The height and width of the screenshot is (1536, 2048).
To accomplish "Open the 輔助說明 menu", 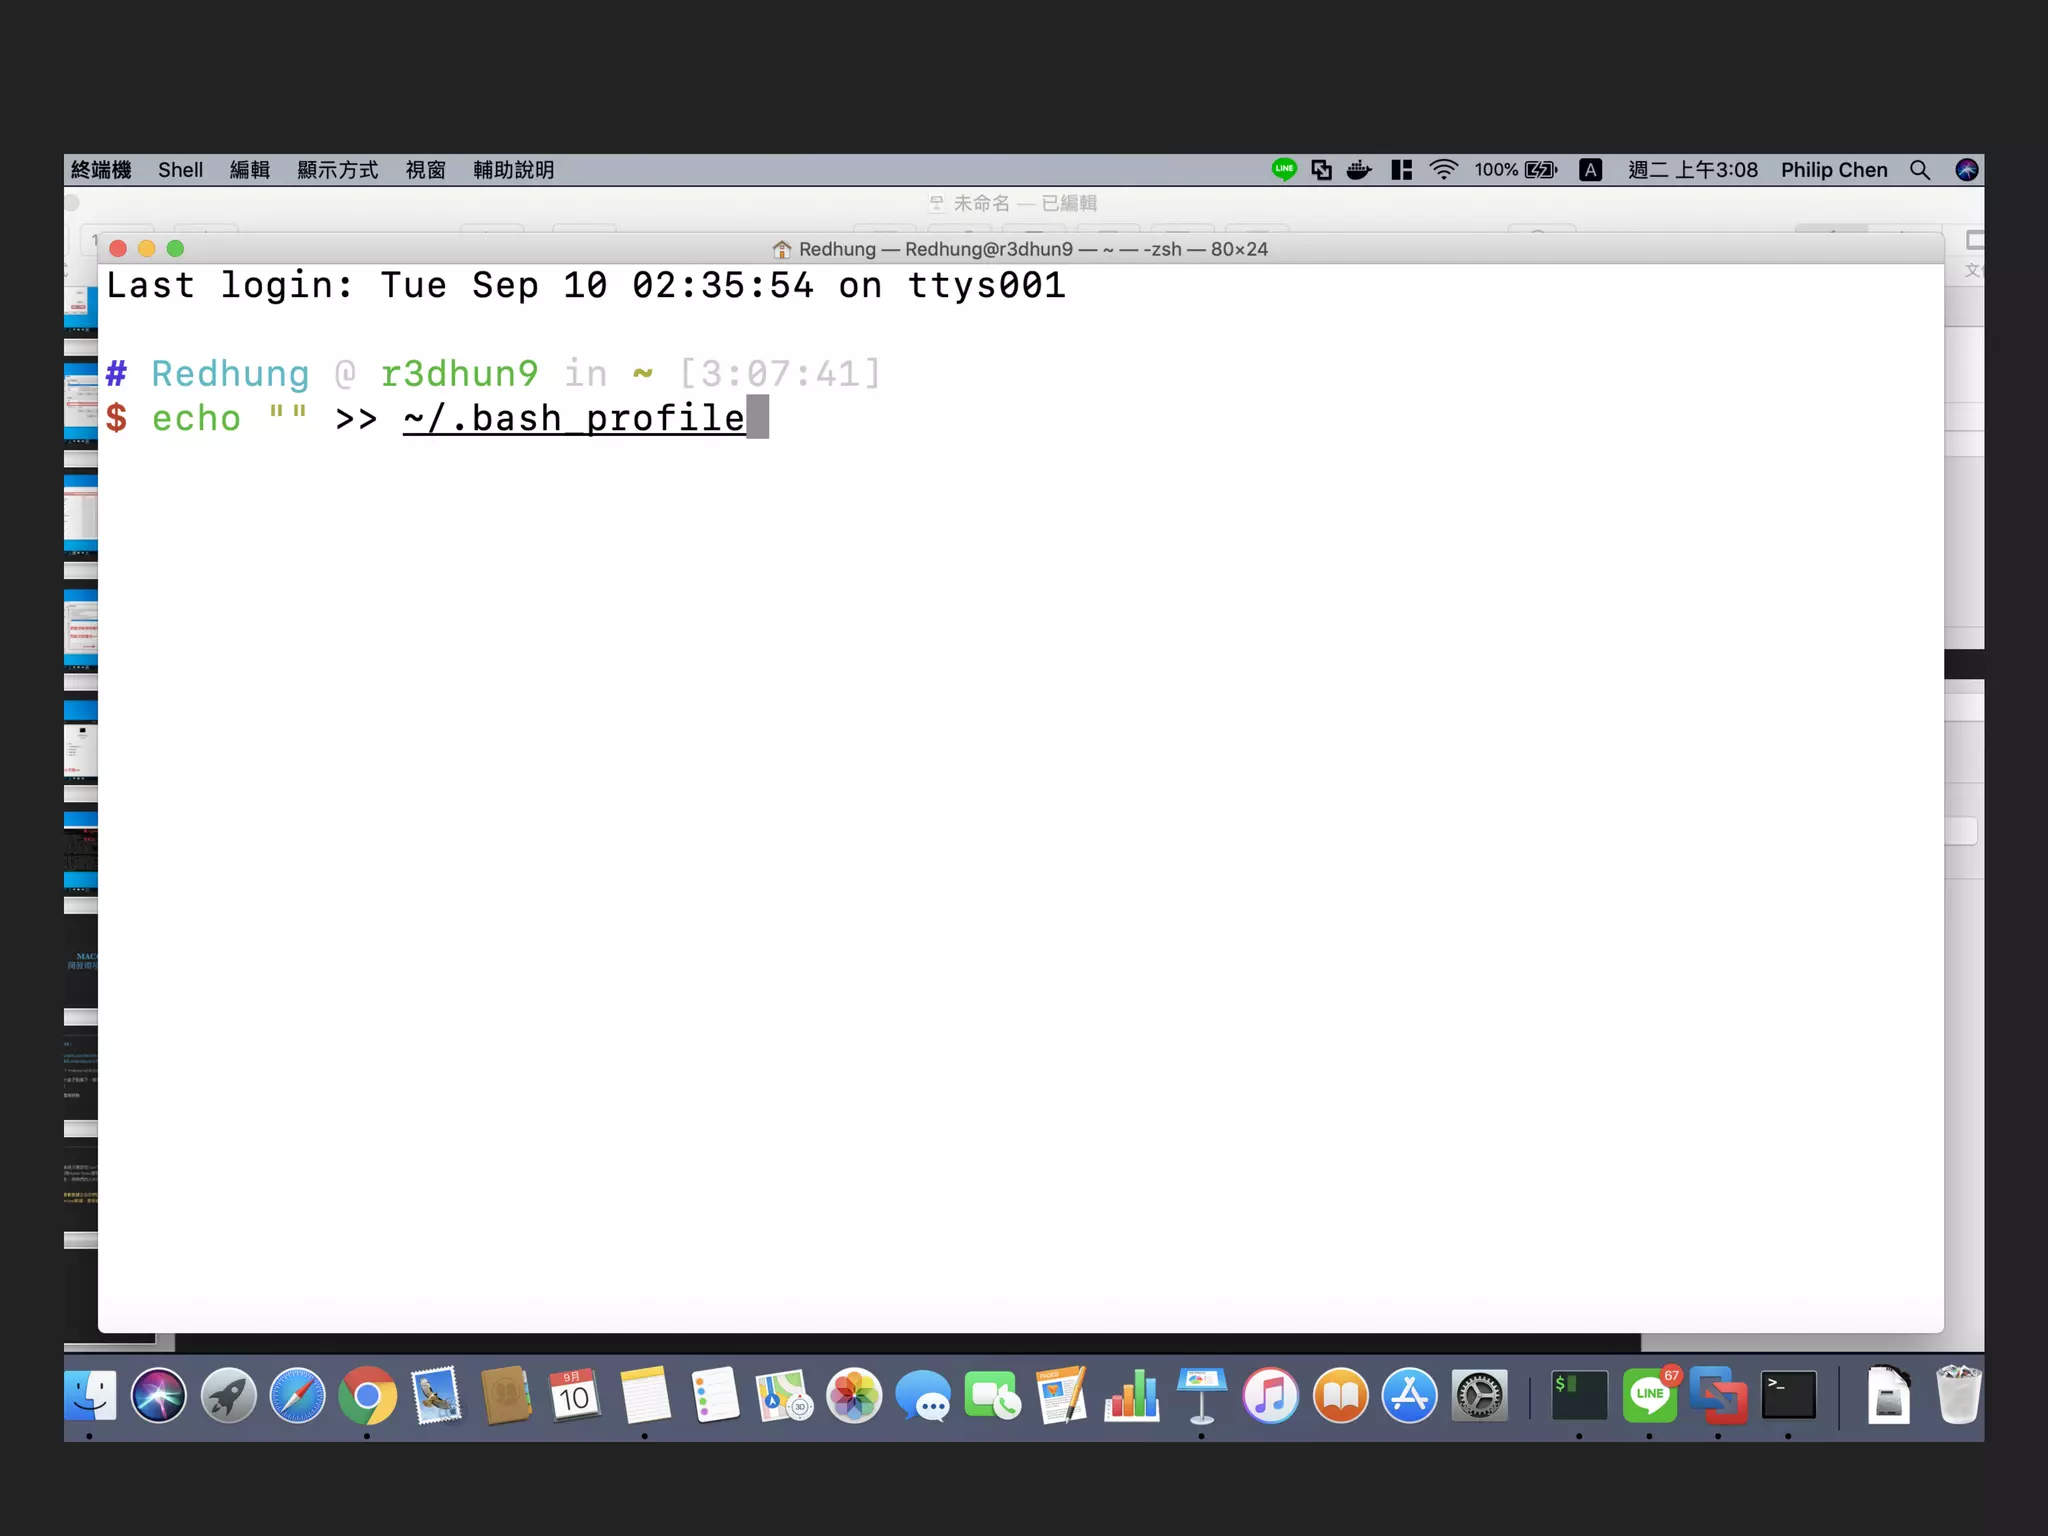I will click(x=513, y=170).
